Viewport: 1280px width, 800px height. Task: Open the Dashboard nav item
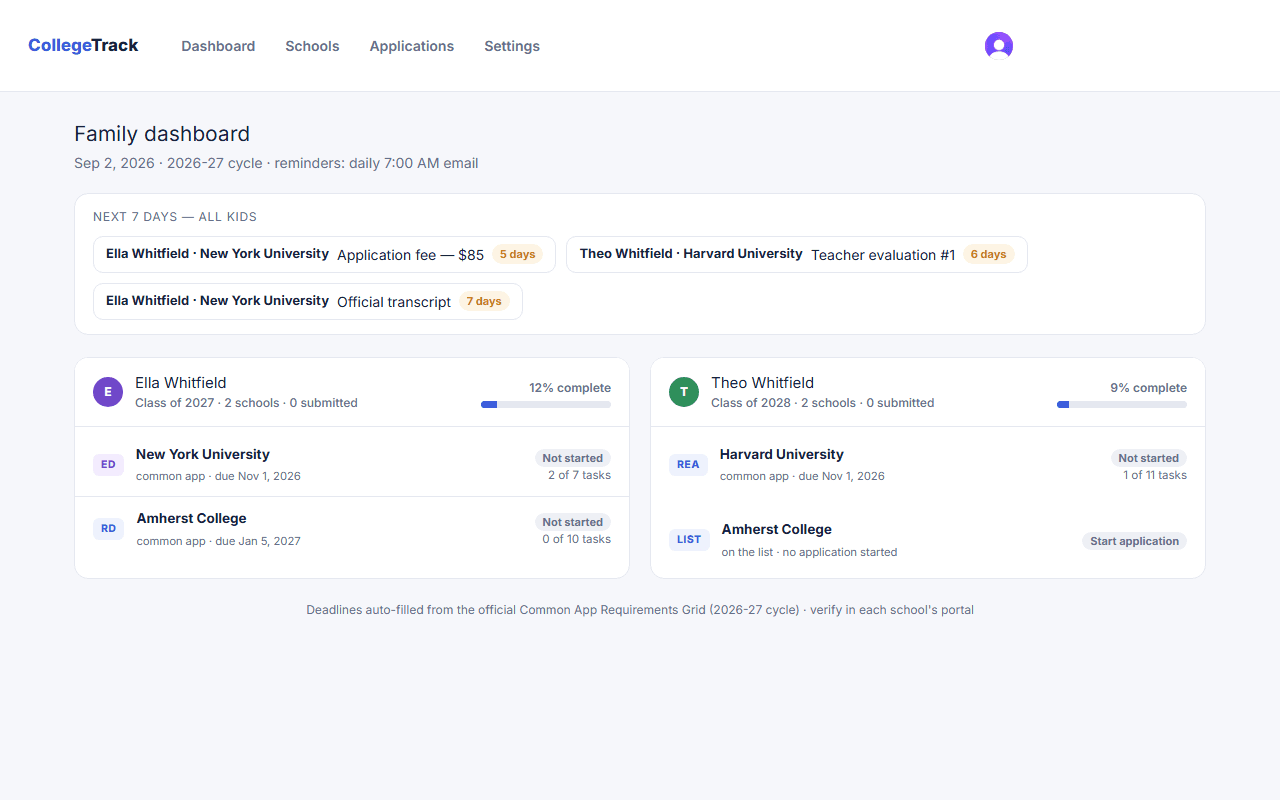218,46
